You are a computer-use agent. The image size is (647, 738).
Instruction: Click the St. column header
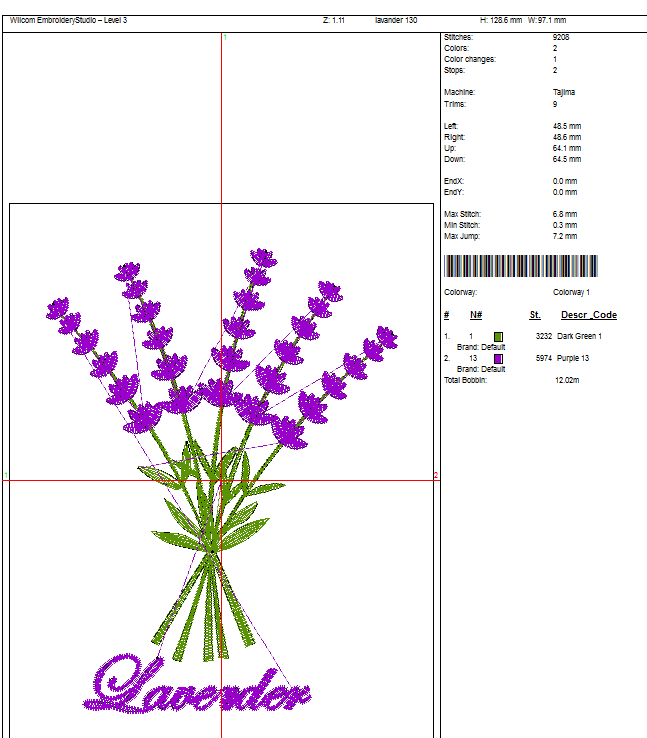point(535,315)
